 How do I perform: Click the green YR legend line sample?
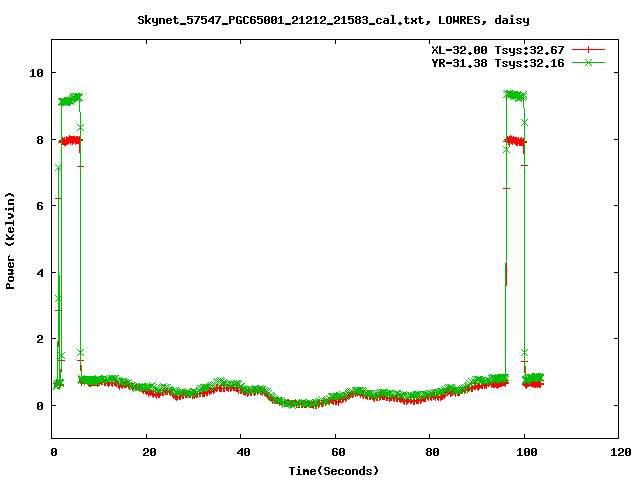(588, 62)
